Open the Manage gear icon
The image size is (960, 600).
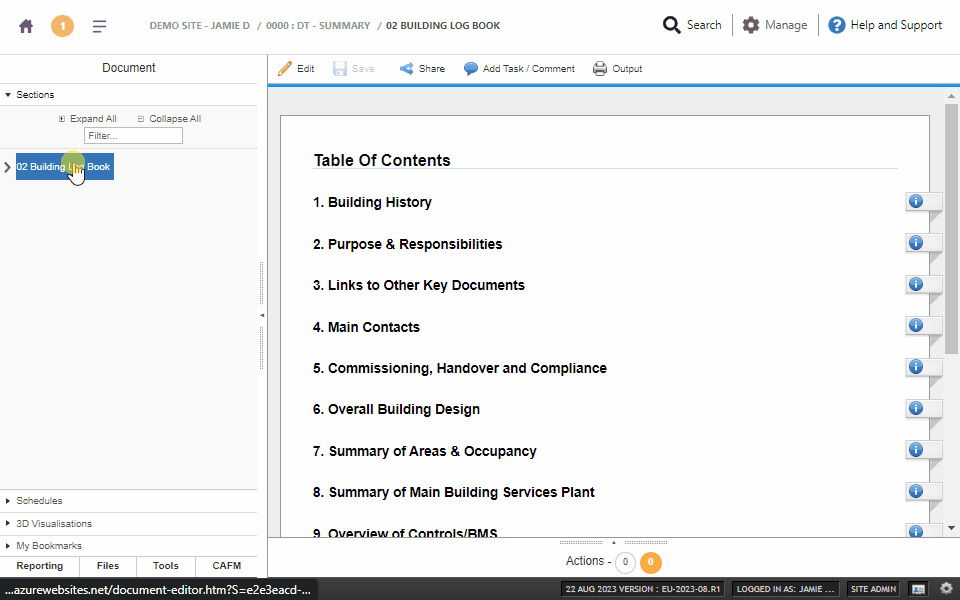[x=751, y=25]
